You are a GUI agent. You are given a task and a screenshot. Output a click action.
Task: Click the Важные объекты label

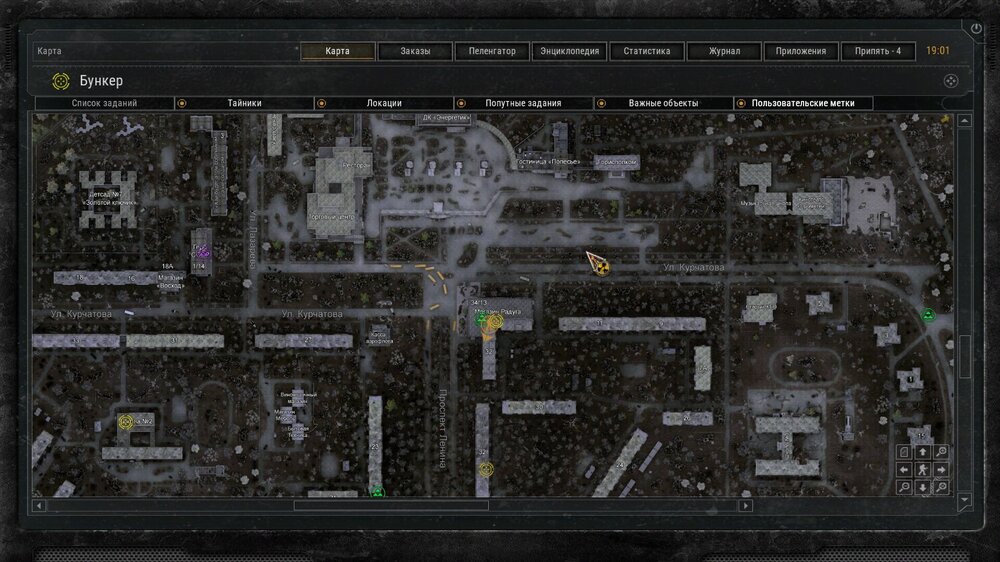point(663,103)
